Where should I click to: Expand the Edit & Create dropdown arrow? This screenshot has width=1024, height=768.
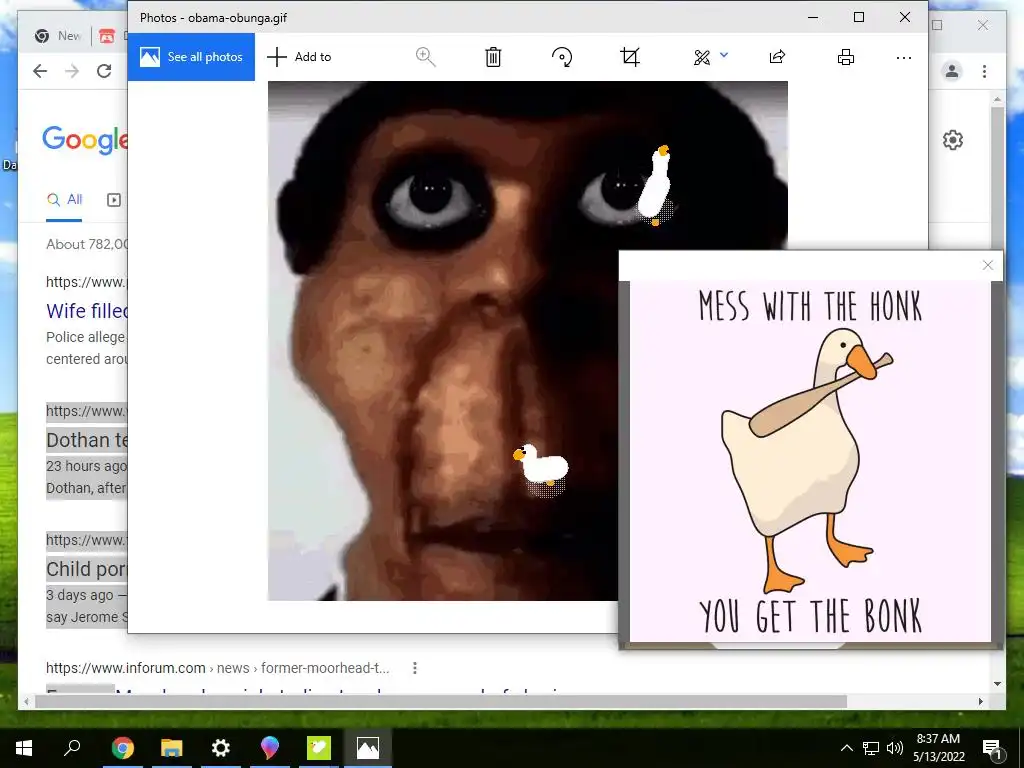click(x=724, y=56)
